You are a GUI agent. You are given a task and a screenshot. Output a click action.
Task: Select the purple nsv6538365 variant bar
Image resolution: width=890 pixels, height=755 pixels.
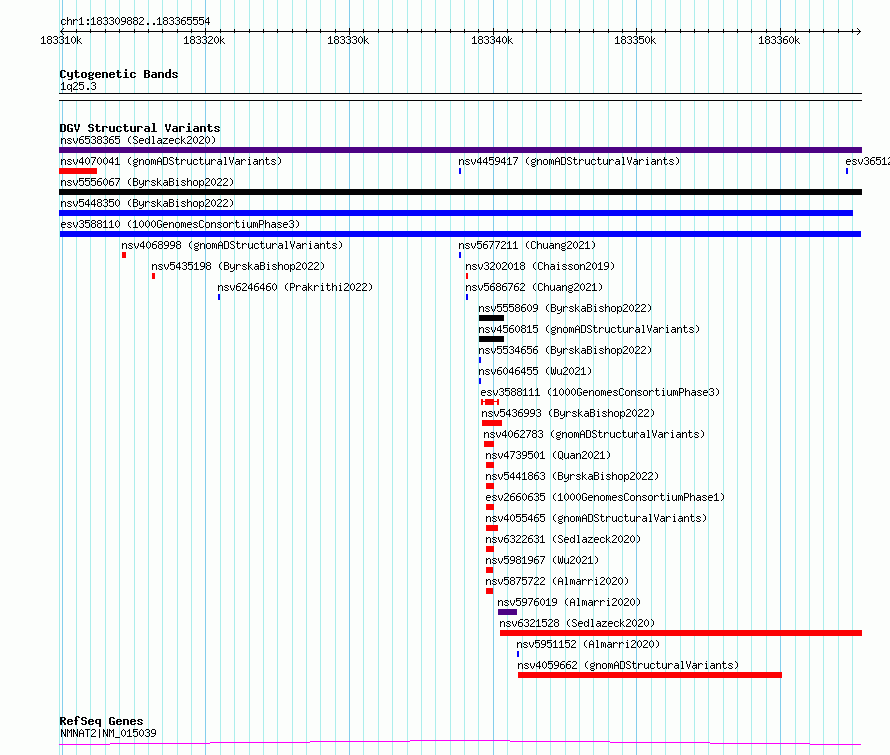(460, 150)
